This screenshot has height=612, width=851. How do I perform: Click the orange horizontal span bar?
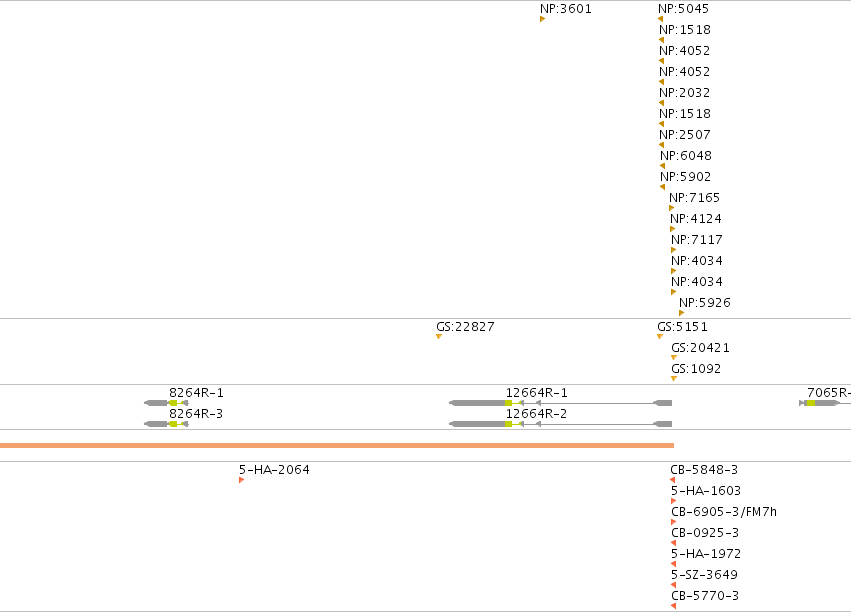(337, 445)
